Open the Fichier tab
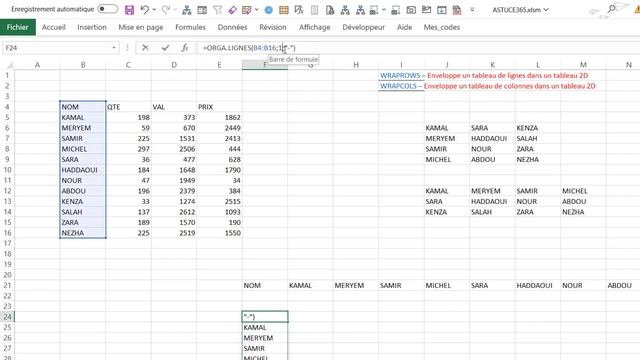Viewport: 640px width, 360px height. 18,27
